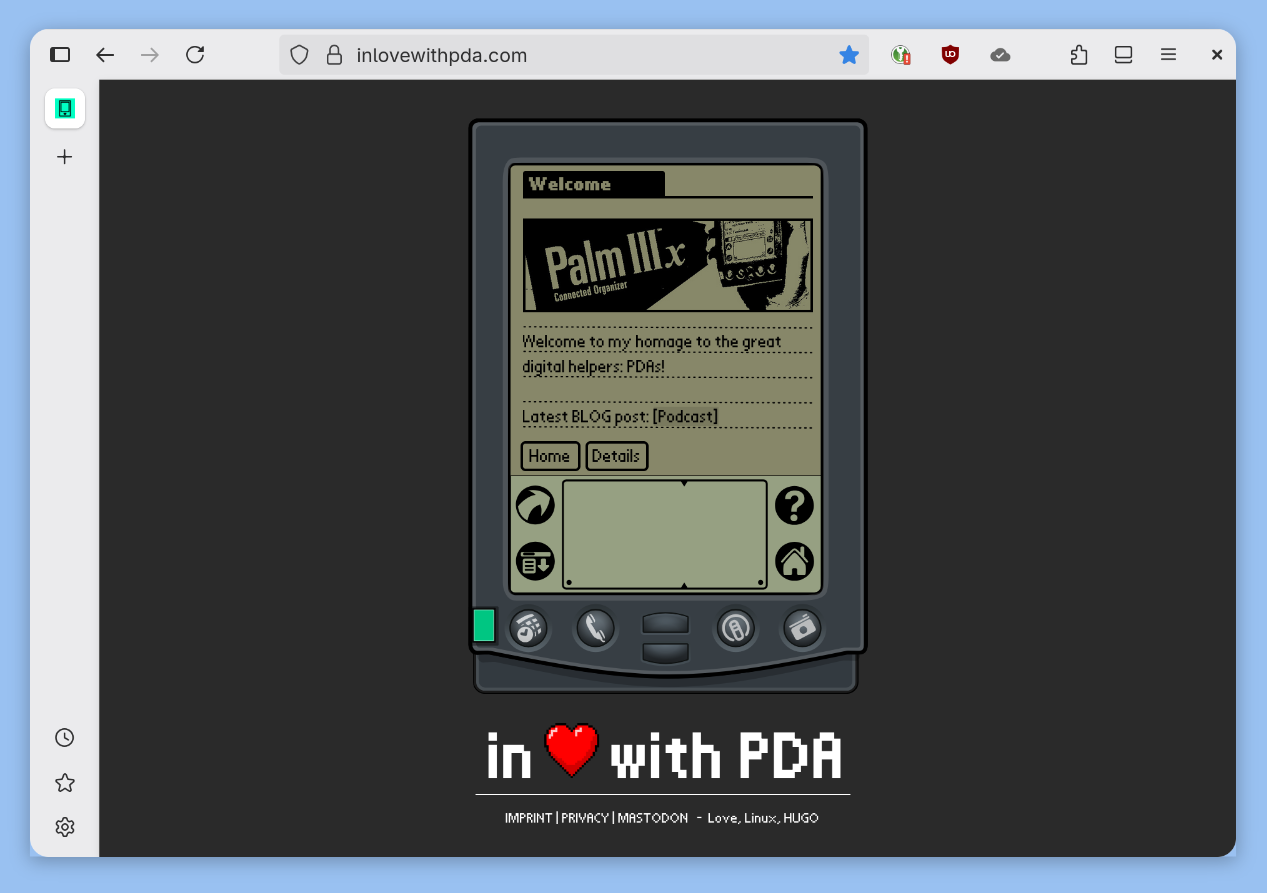
Task: Click the Palm IIIx banner image
Action: [667, 265]
